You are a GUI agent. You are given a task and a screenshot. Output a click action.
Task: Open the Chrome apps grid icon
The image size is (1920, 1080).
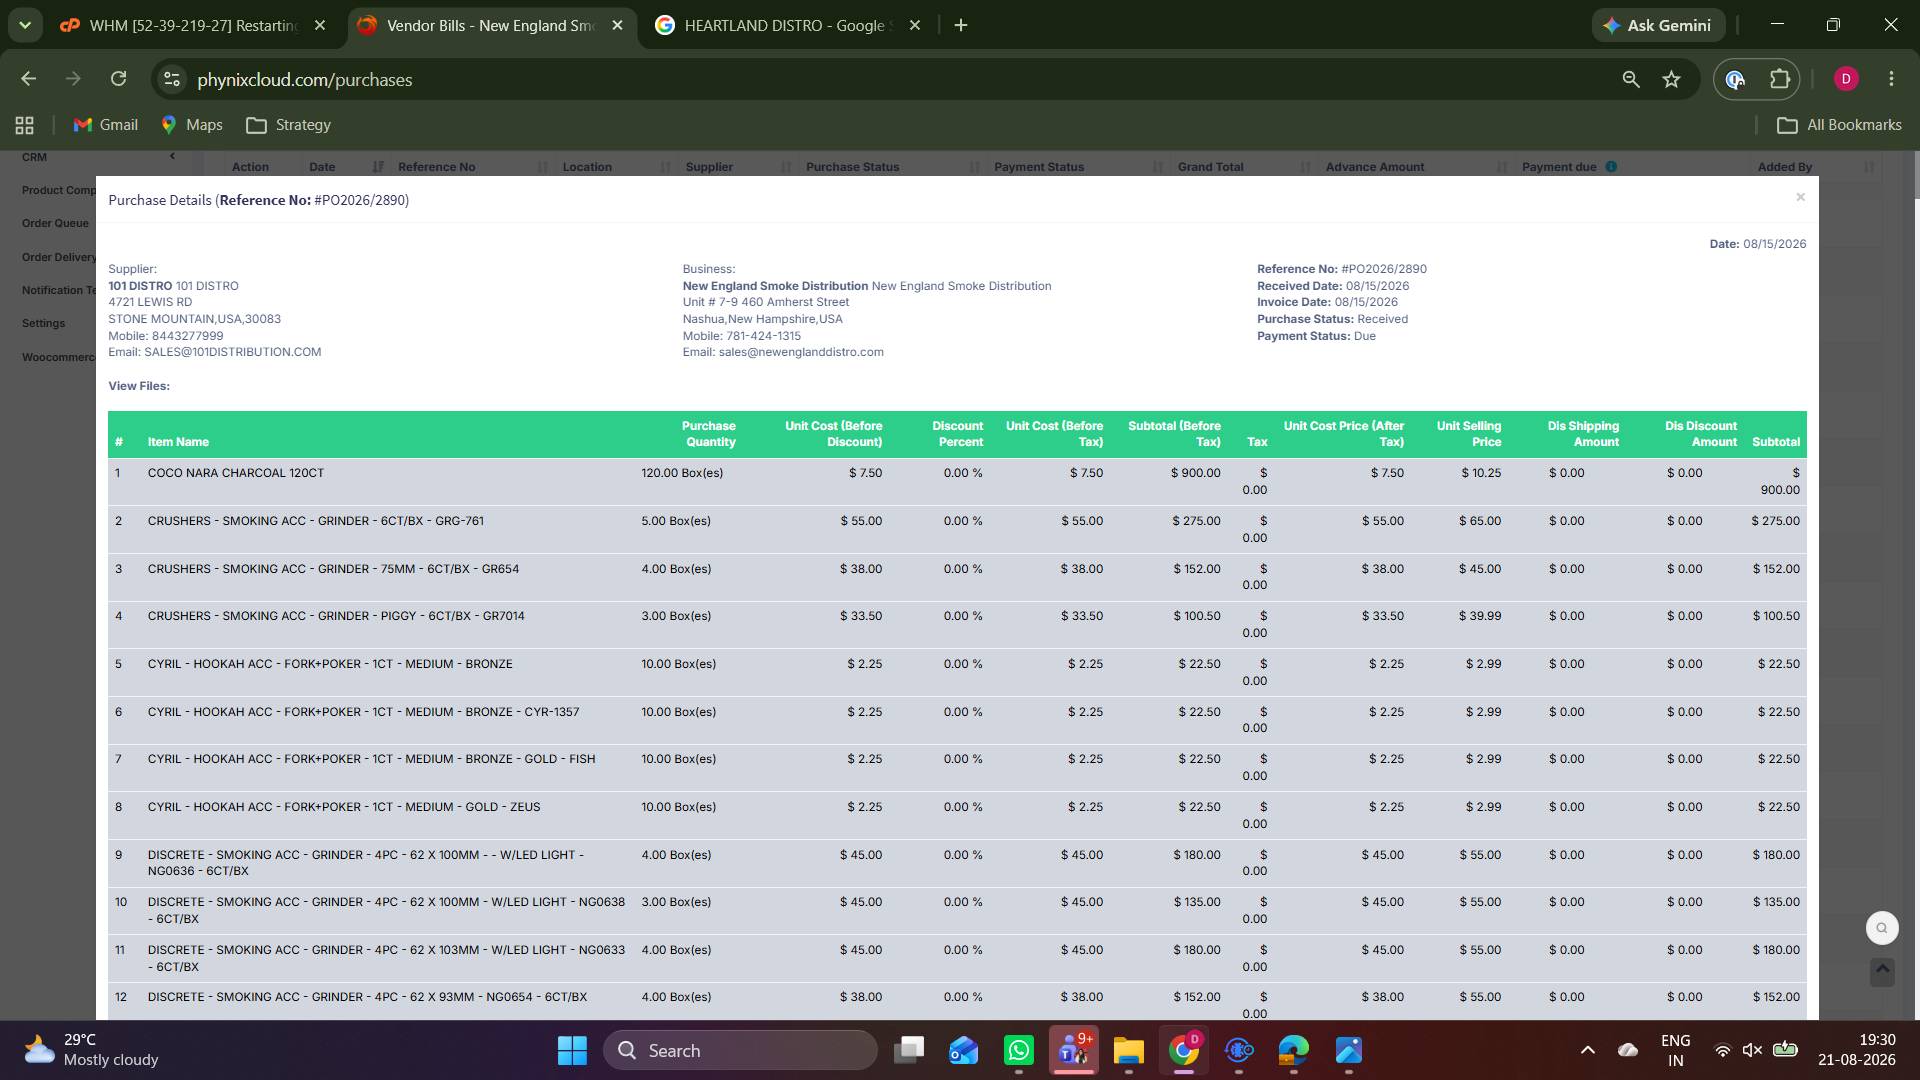25,125
